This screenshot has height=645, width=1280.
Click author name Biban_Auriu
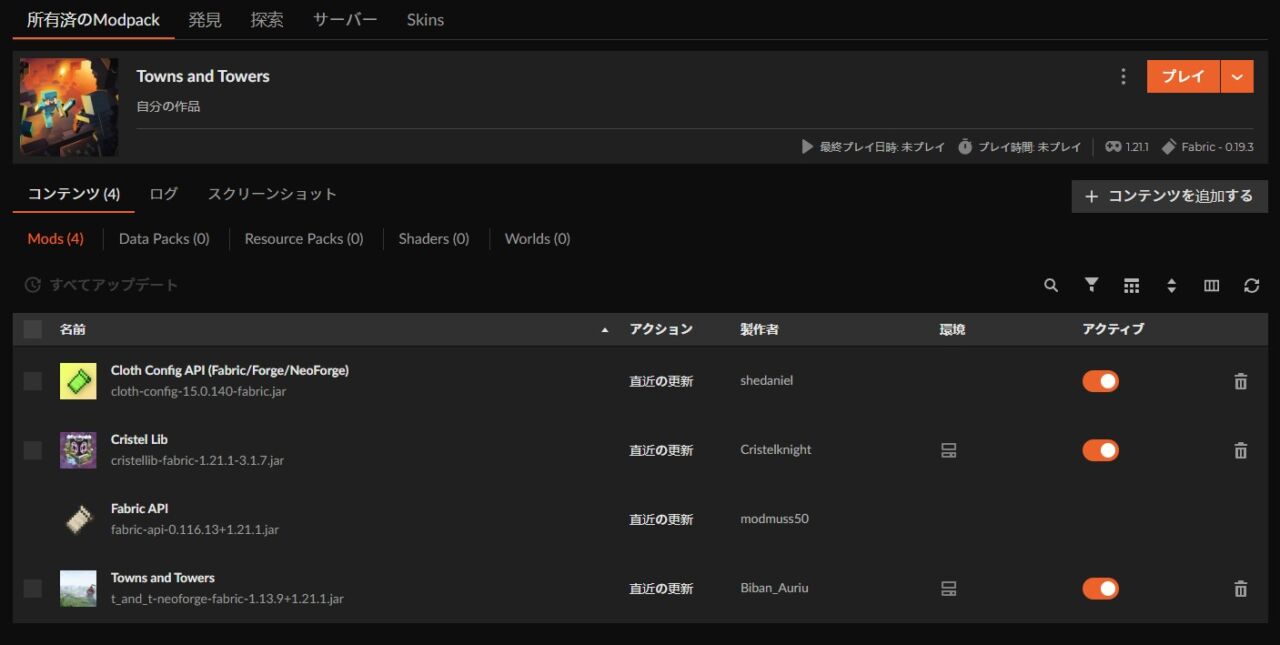click(774, 588)
